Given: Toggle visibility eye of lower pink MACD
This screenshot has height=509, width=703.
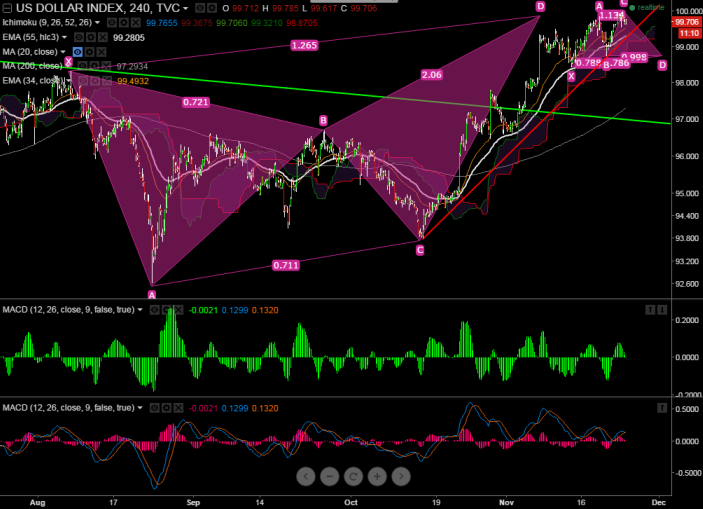Looking at the screenshot, I should pos(155,408).
